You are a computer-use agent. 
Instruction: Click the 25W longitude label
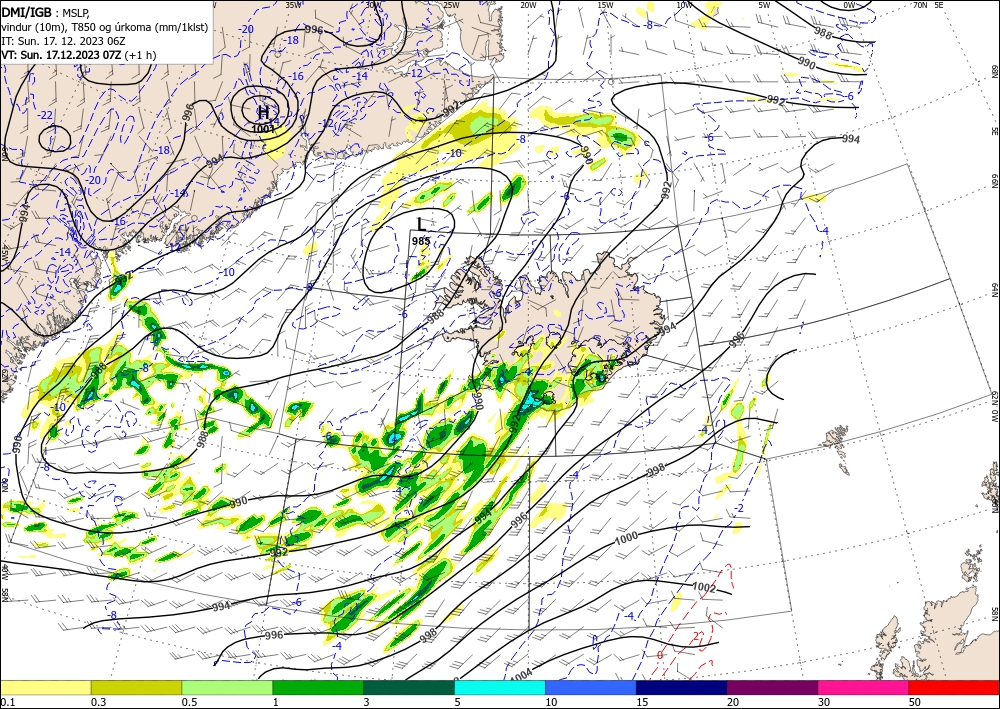[451, 5]
